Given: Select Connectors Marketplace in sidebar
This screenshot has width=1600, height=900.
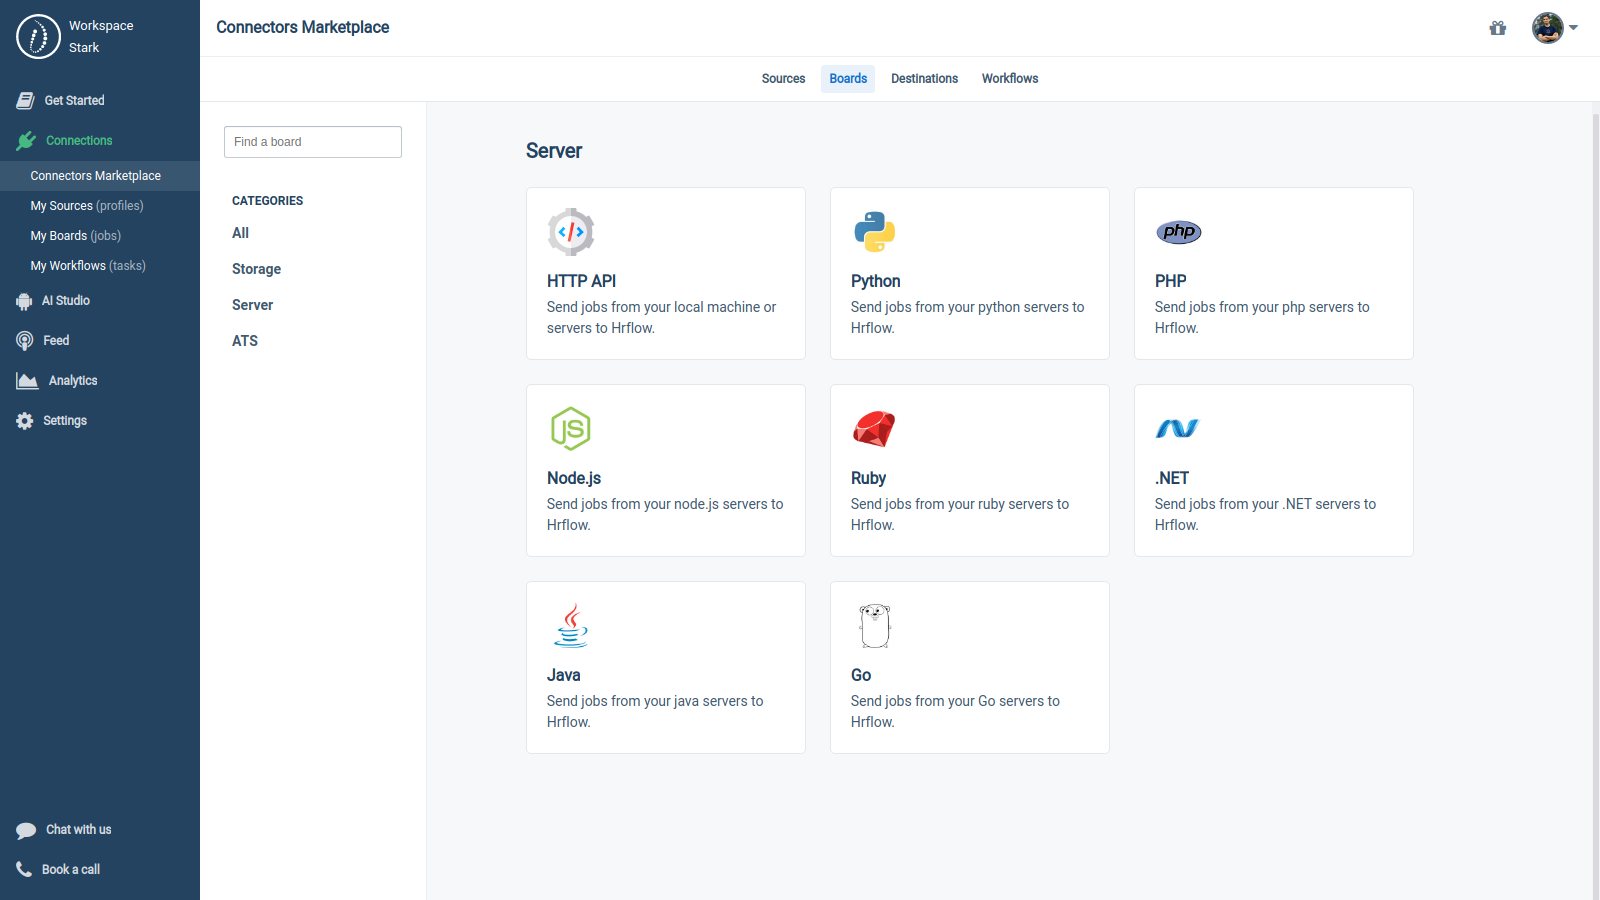Looking at the screenshot, I should pyautogui.click(x=100, y=176).
